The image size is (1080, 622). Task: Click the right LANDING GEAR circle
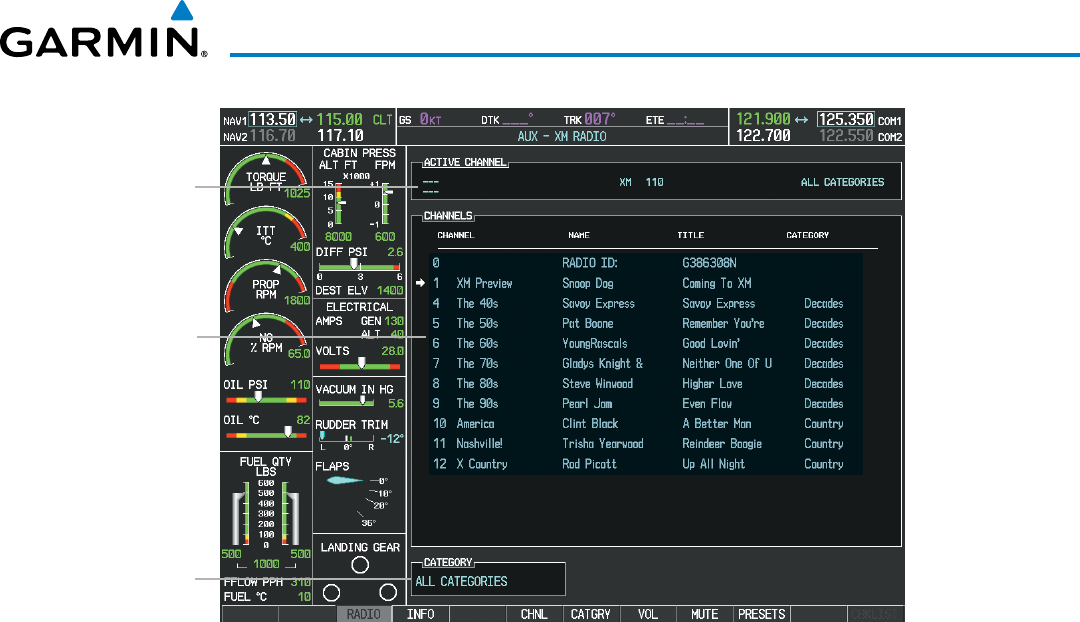(x=388, y=592)
